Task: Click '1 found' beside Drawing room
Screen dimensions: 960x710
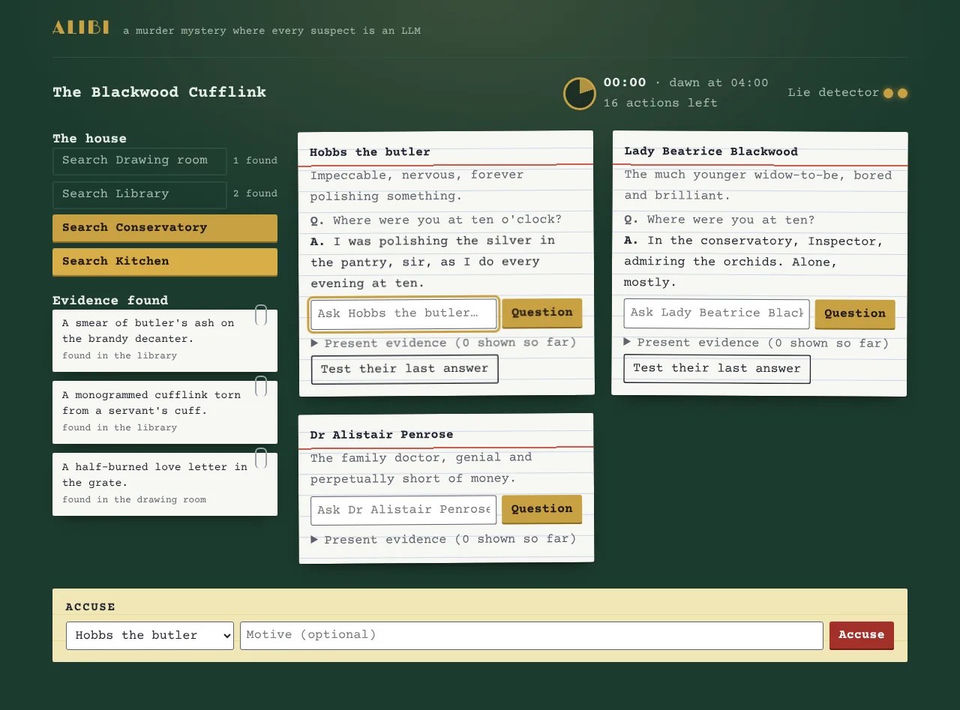Action: [255, 160]
